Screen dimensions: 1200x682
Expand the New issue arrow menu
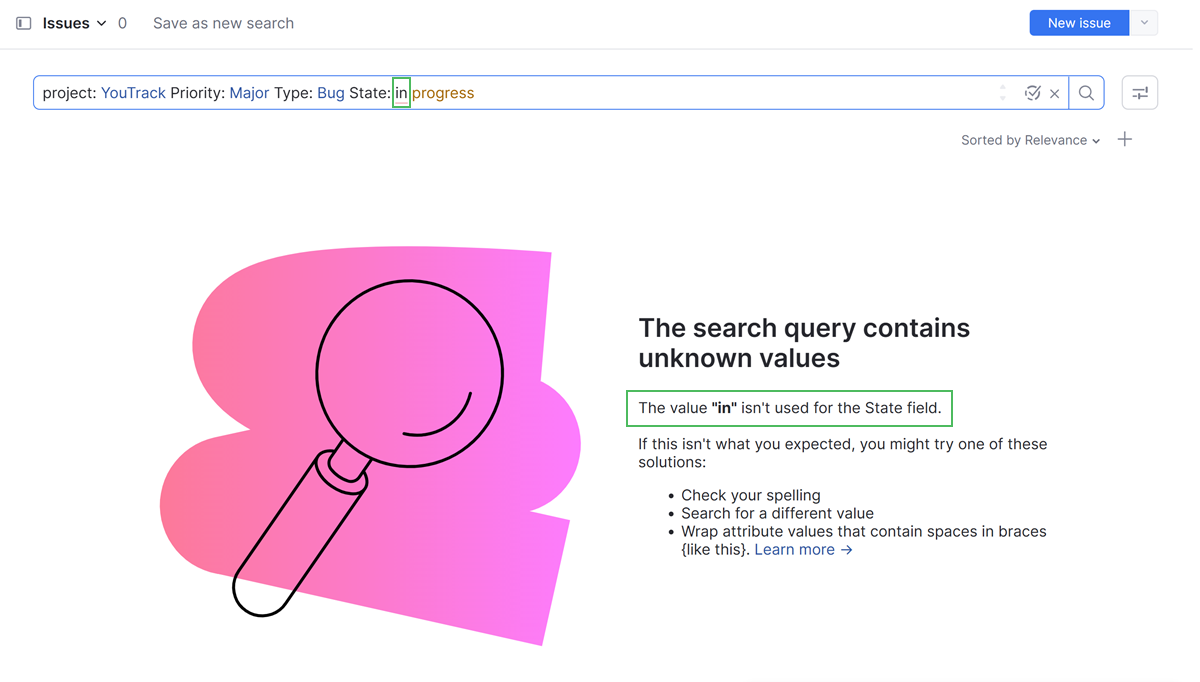pos(1144,23)
